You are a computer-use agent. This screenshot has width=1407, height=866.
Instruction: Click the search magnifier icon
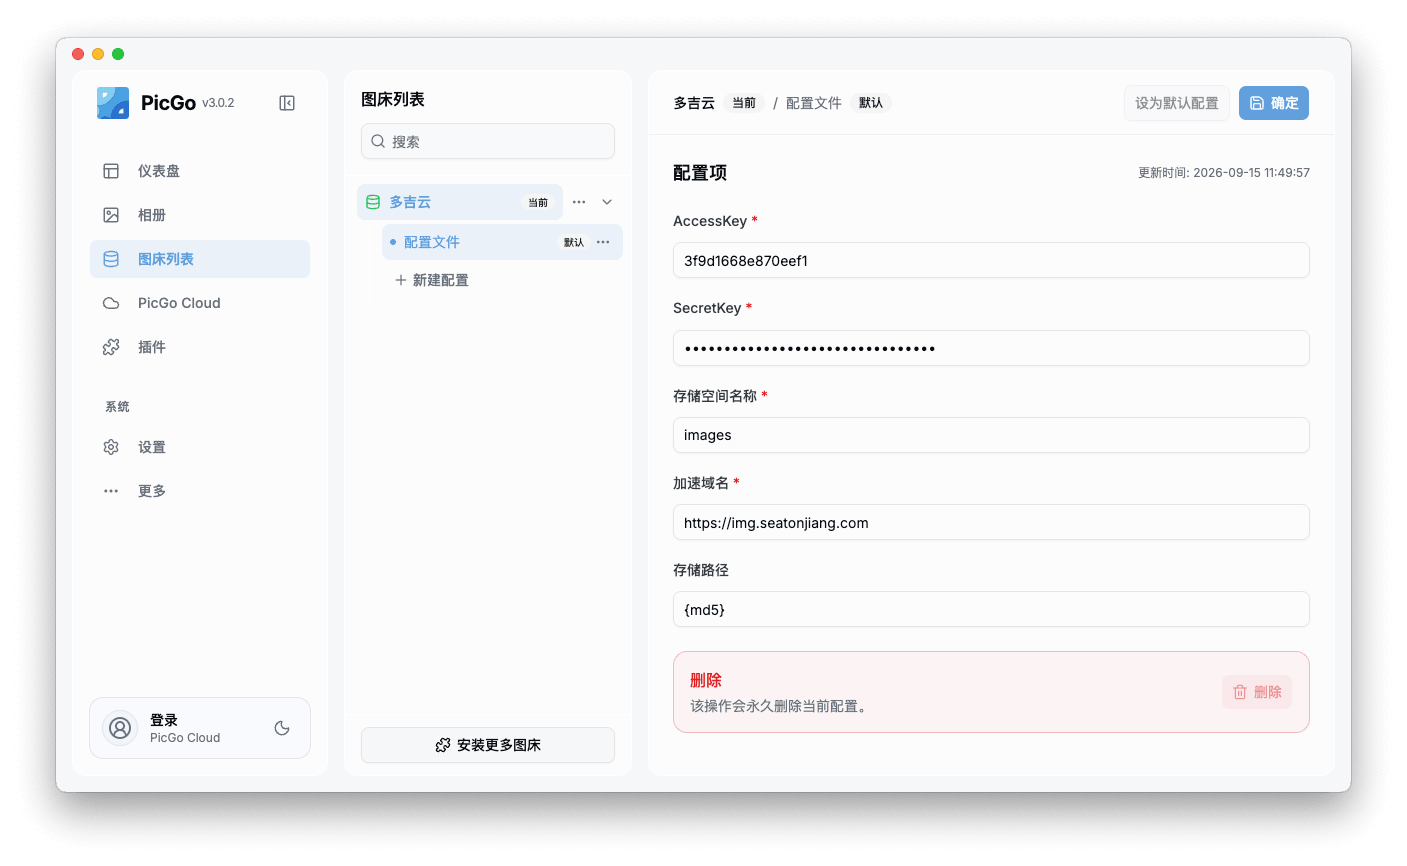click(x=378, y=141)
